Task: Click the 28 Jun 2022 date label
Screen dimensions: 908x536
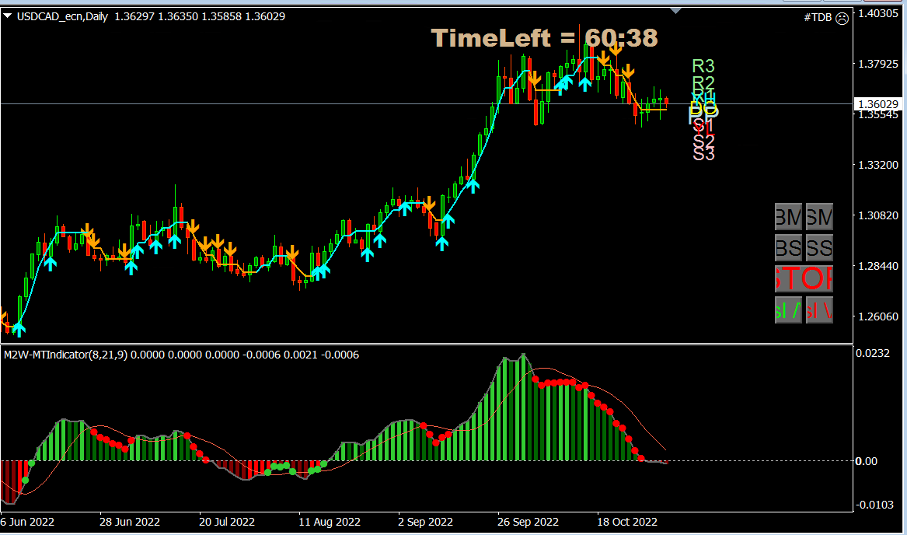Action: pos(130,522)
